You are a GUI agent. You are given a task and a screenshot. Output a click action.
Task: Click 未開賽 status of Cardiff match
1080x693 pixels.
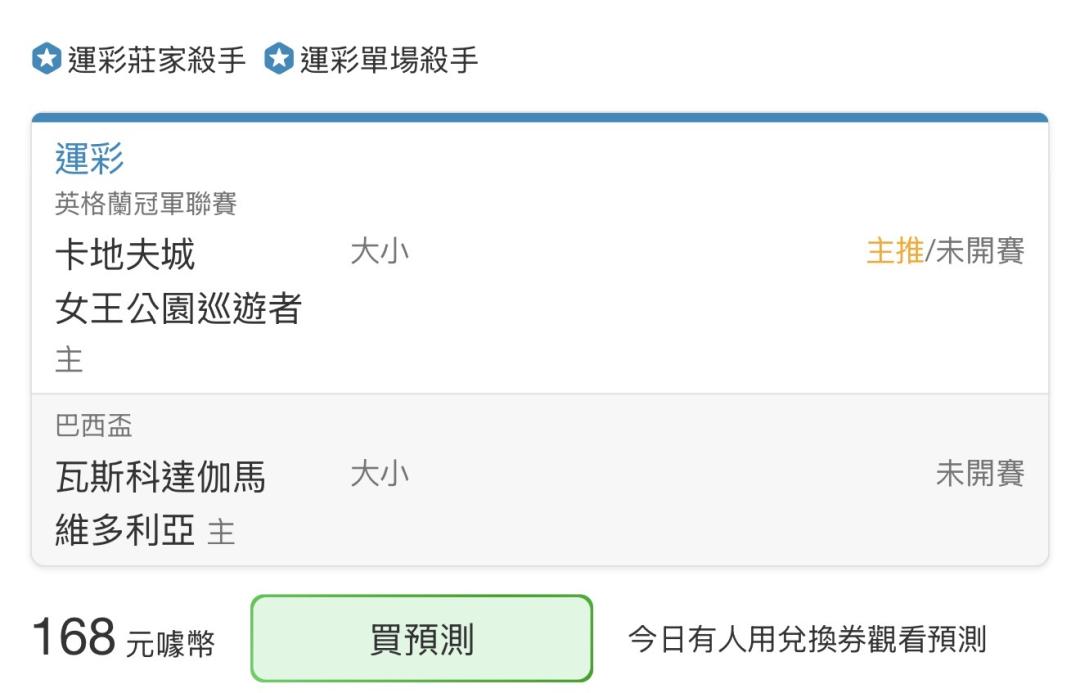(979, 251)
